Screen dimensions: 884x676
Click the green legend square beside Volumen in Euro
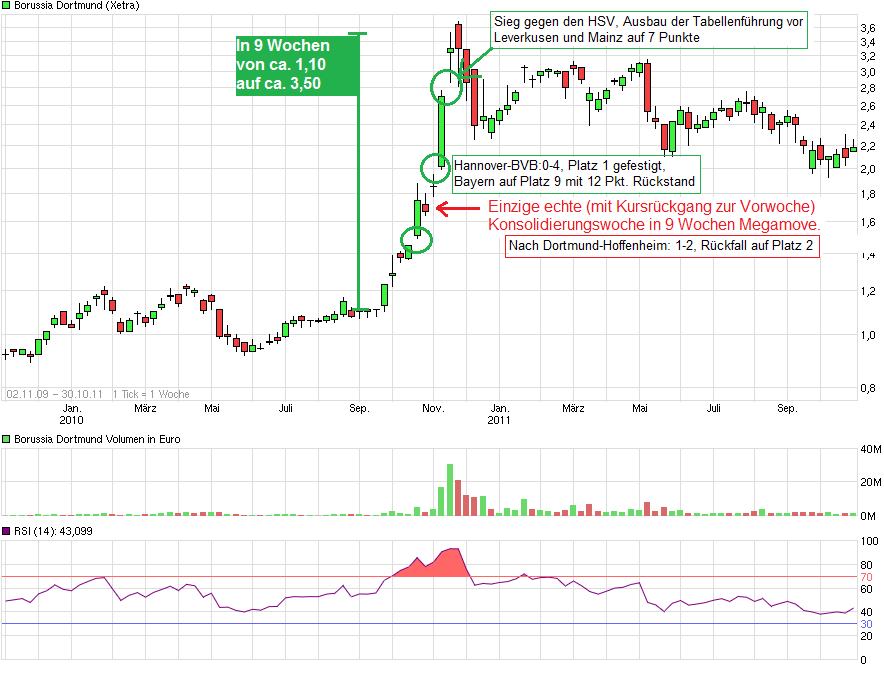[6, 439]
